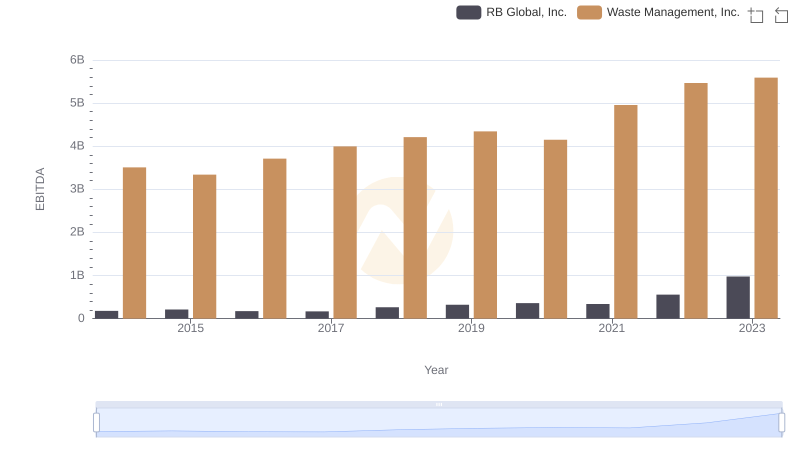Click Waste Management bar for 2023
This screenshot has height=461, width=800.
pyautogui.click(x=766, y=198)
